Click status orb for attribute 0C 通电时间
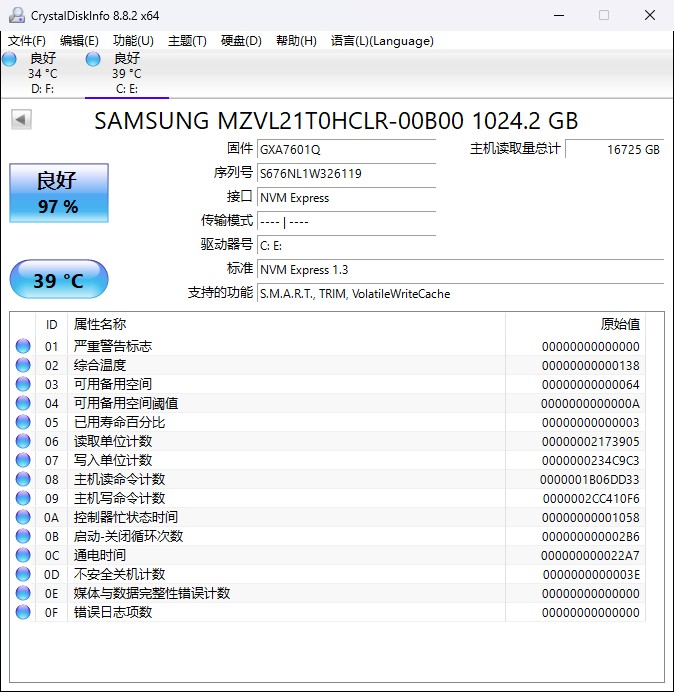 click(x=23, y=555)
